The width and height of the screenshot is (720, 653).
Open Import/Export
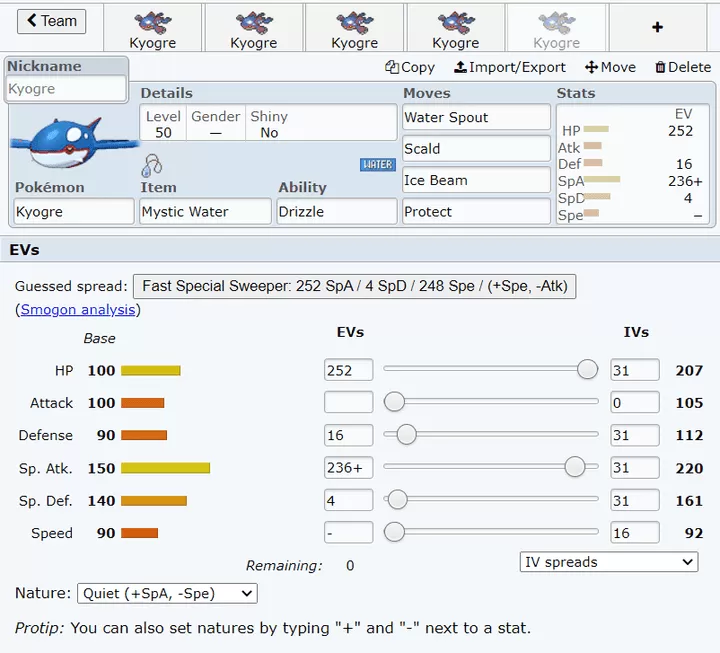tap(510, 68)
